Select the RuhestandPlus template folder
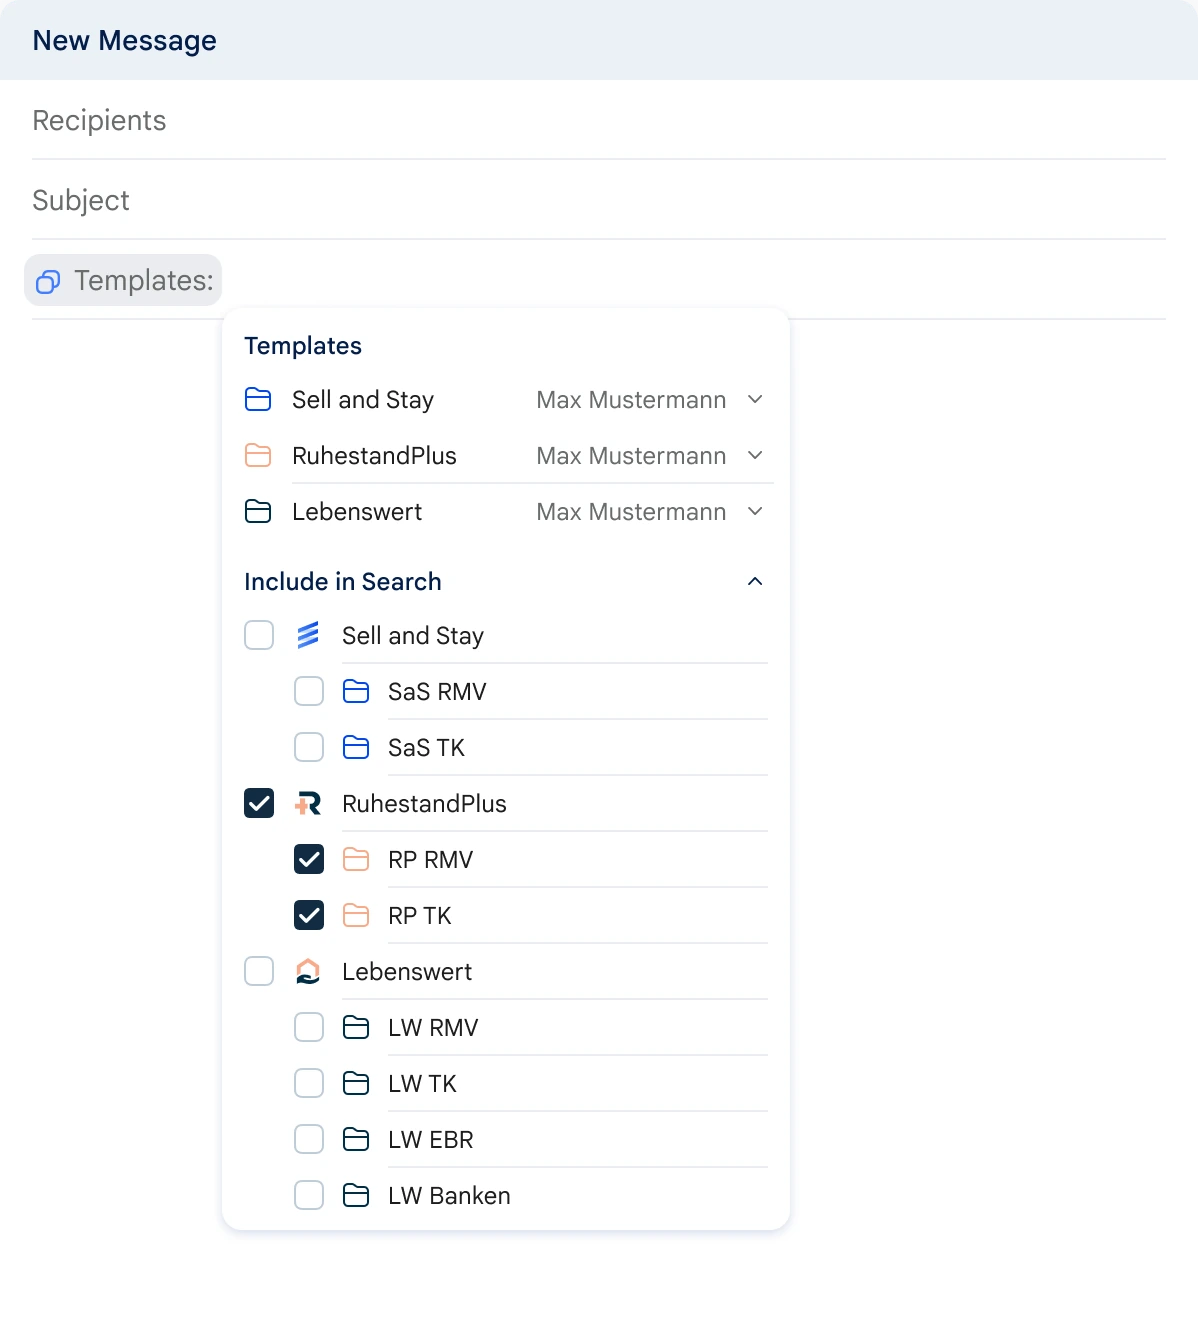 click(x=374, y=456)
